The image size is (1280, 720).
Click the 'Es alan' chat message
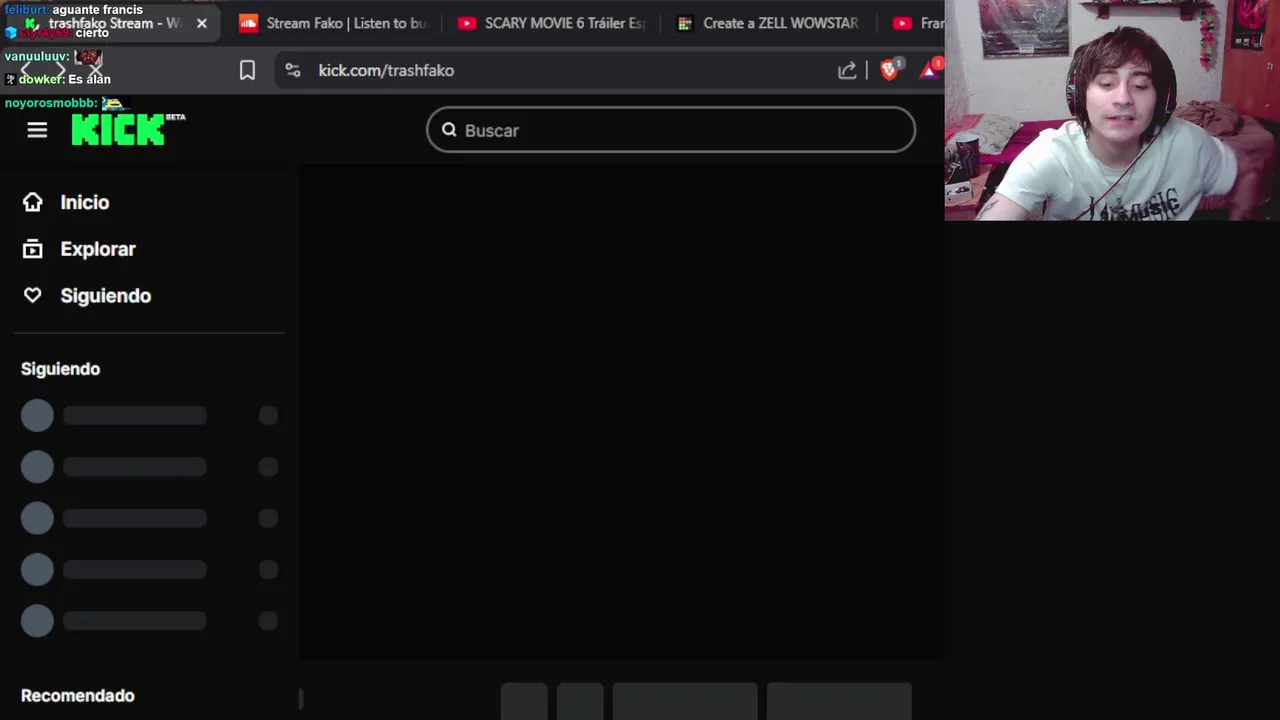point(89,79)
